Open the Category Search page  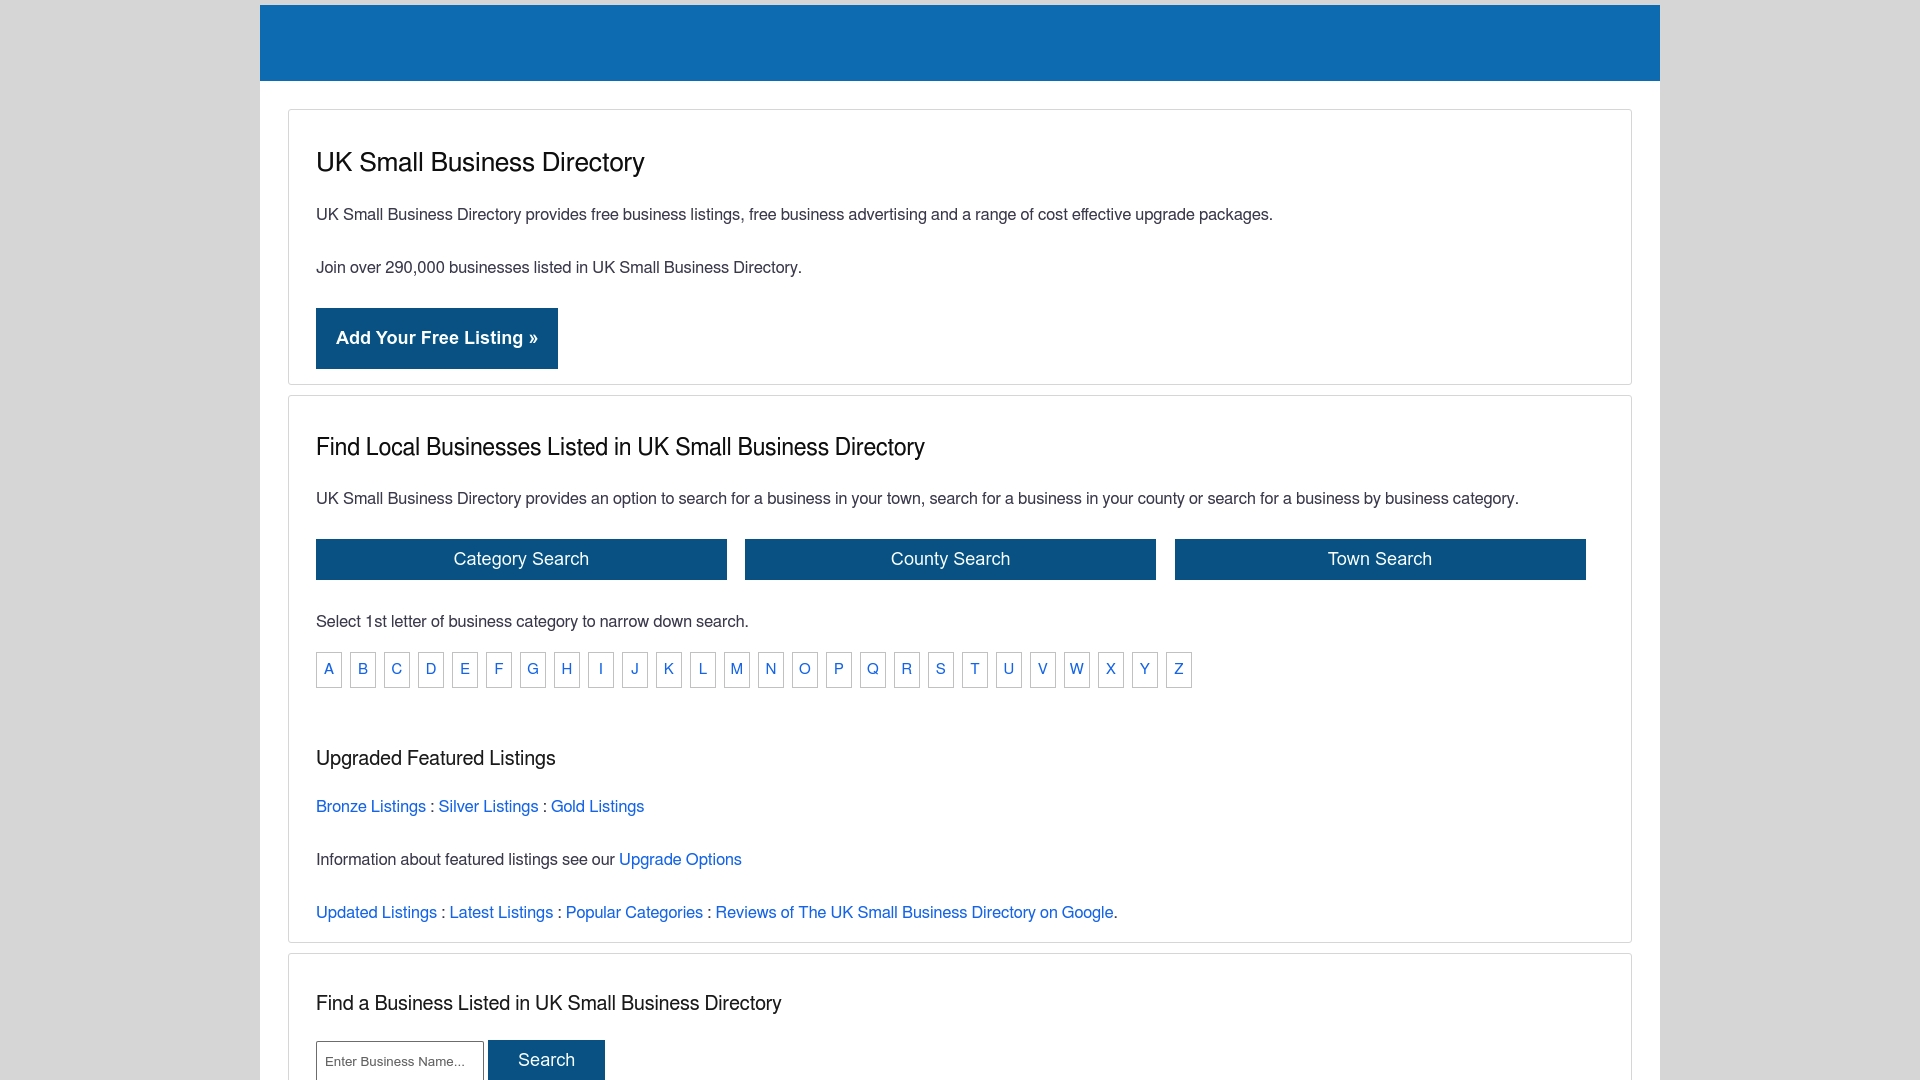tap(521, 559)
